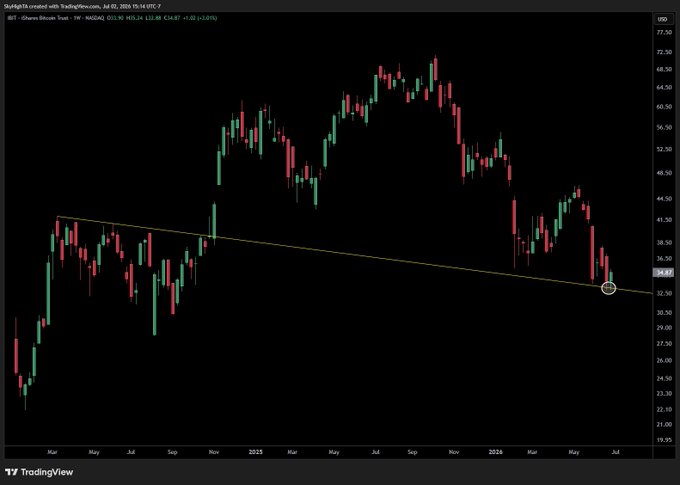Click the 68.50 price axis label
Screen dimensions: 680x485
click(664, 69)
